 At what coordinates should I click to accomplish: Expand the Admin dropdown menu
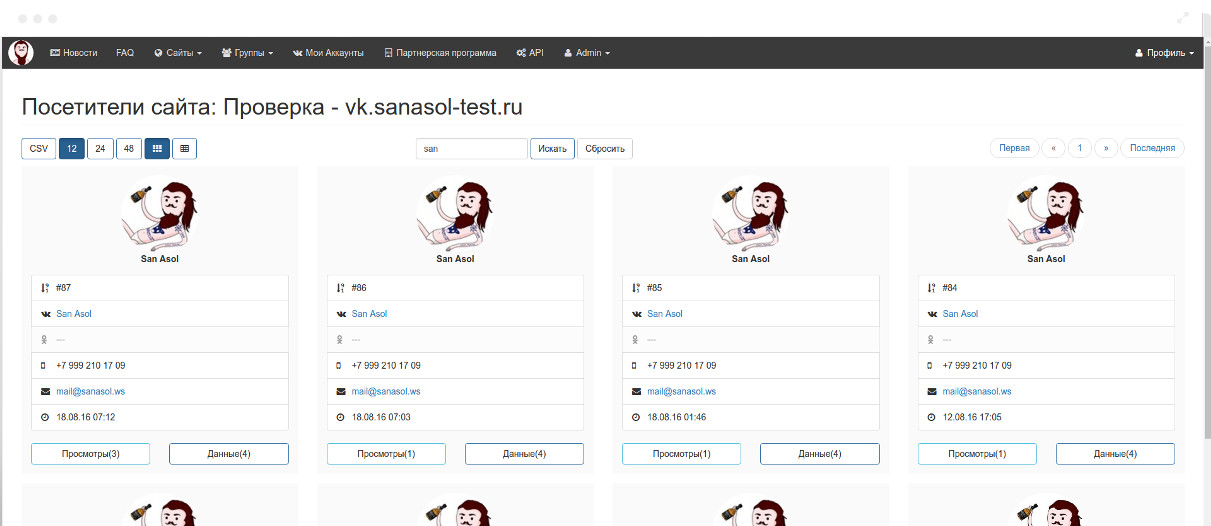point(587,53)
